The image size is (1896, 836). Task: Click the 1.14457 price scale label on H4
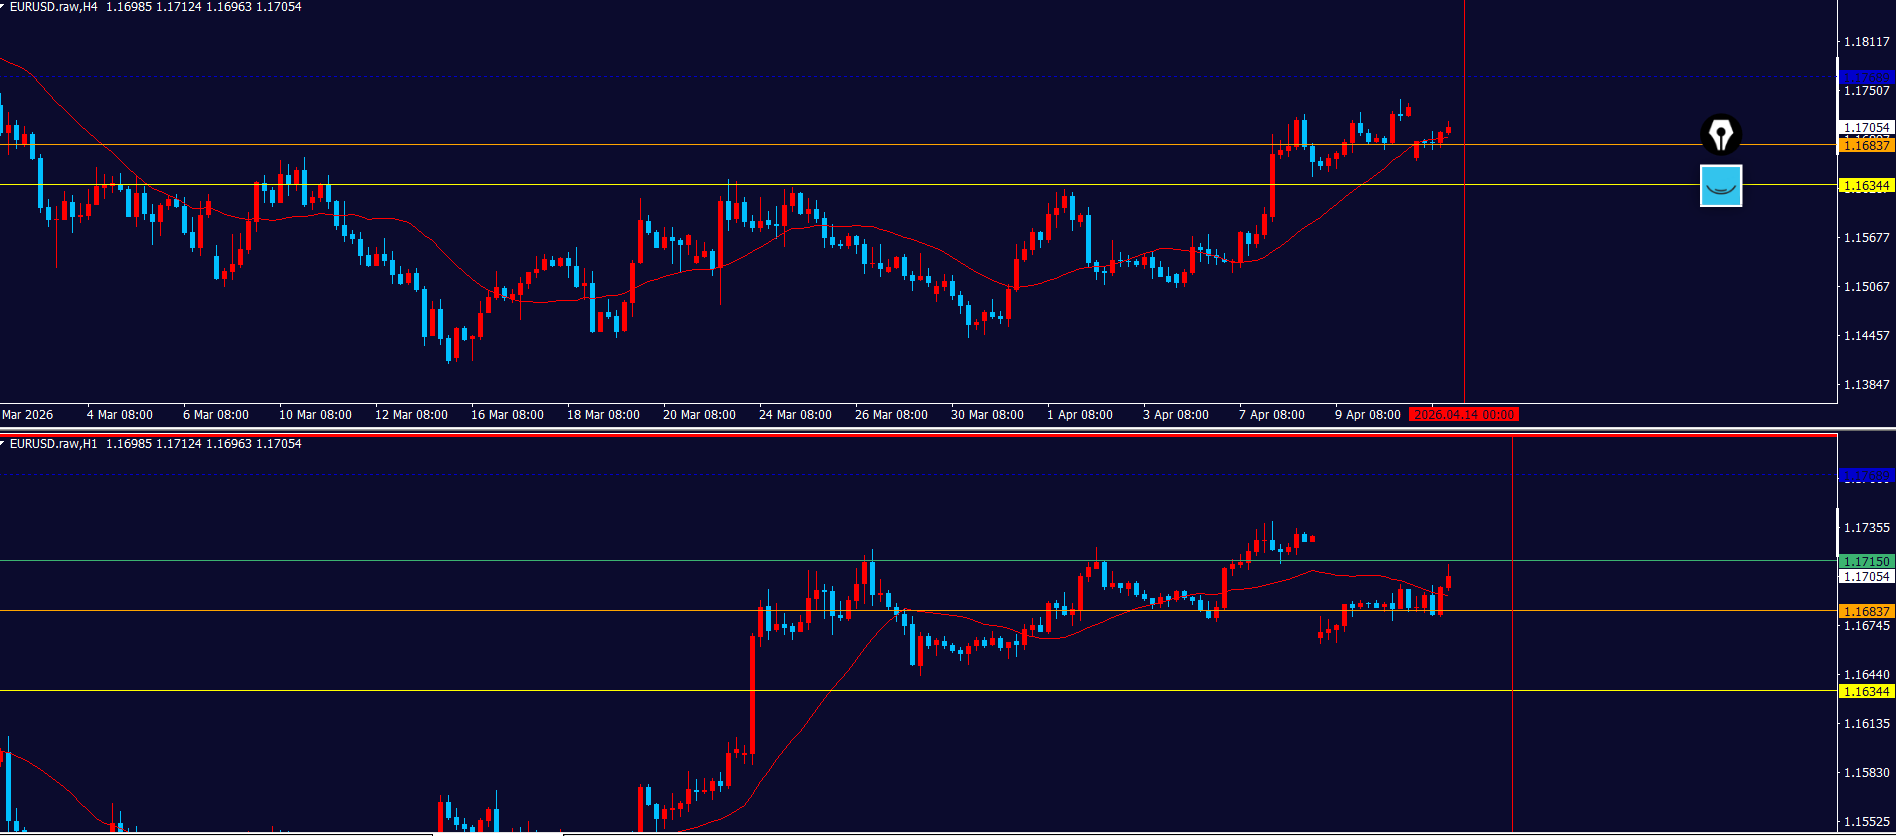click(x=1866, y=336)
